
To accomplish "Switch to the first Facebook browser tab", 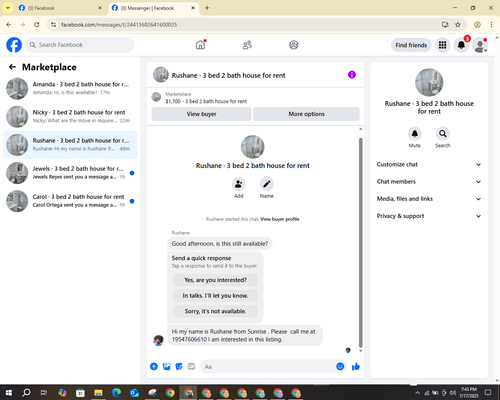I will [60, 8].
